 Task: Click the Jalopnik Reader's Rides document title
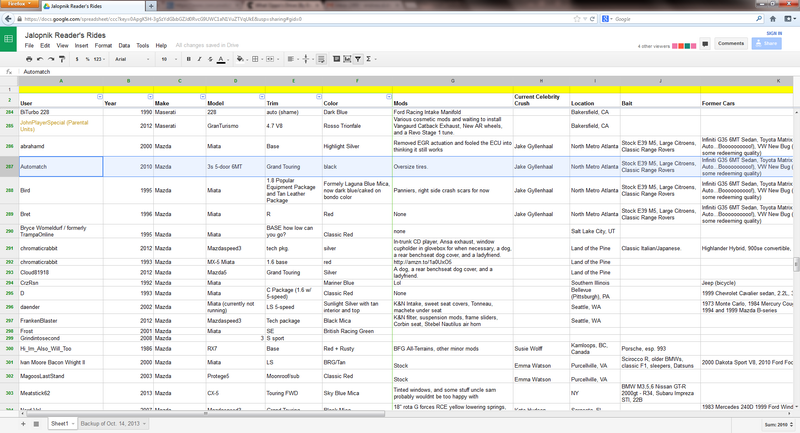pos(65,35)
